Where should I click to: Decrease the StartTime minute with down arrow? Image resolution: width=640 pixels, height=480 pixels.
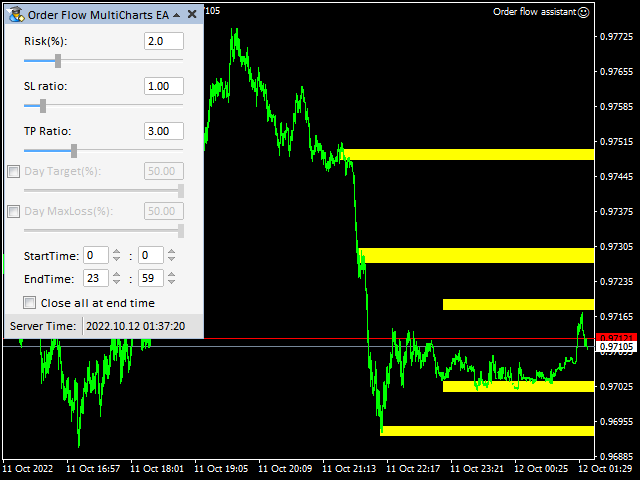coord(171,259)
